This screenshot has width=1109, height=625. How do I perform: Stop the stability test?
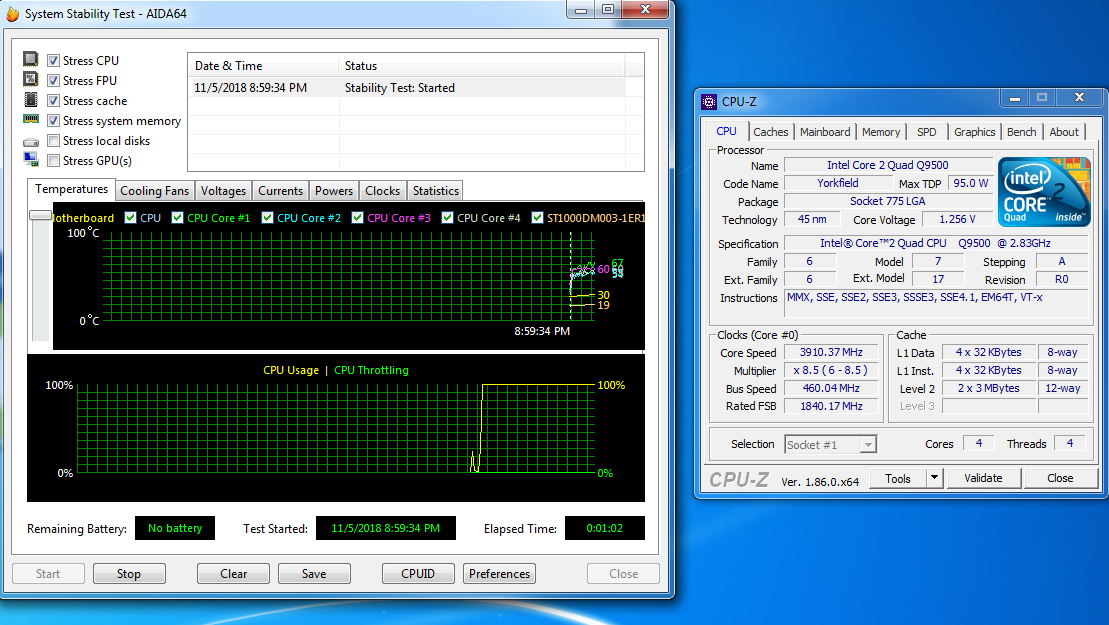pyautogui.click(x=129, y=573)
